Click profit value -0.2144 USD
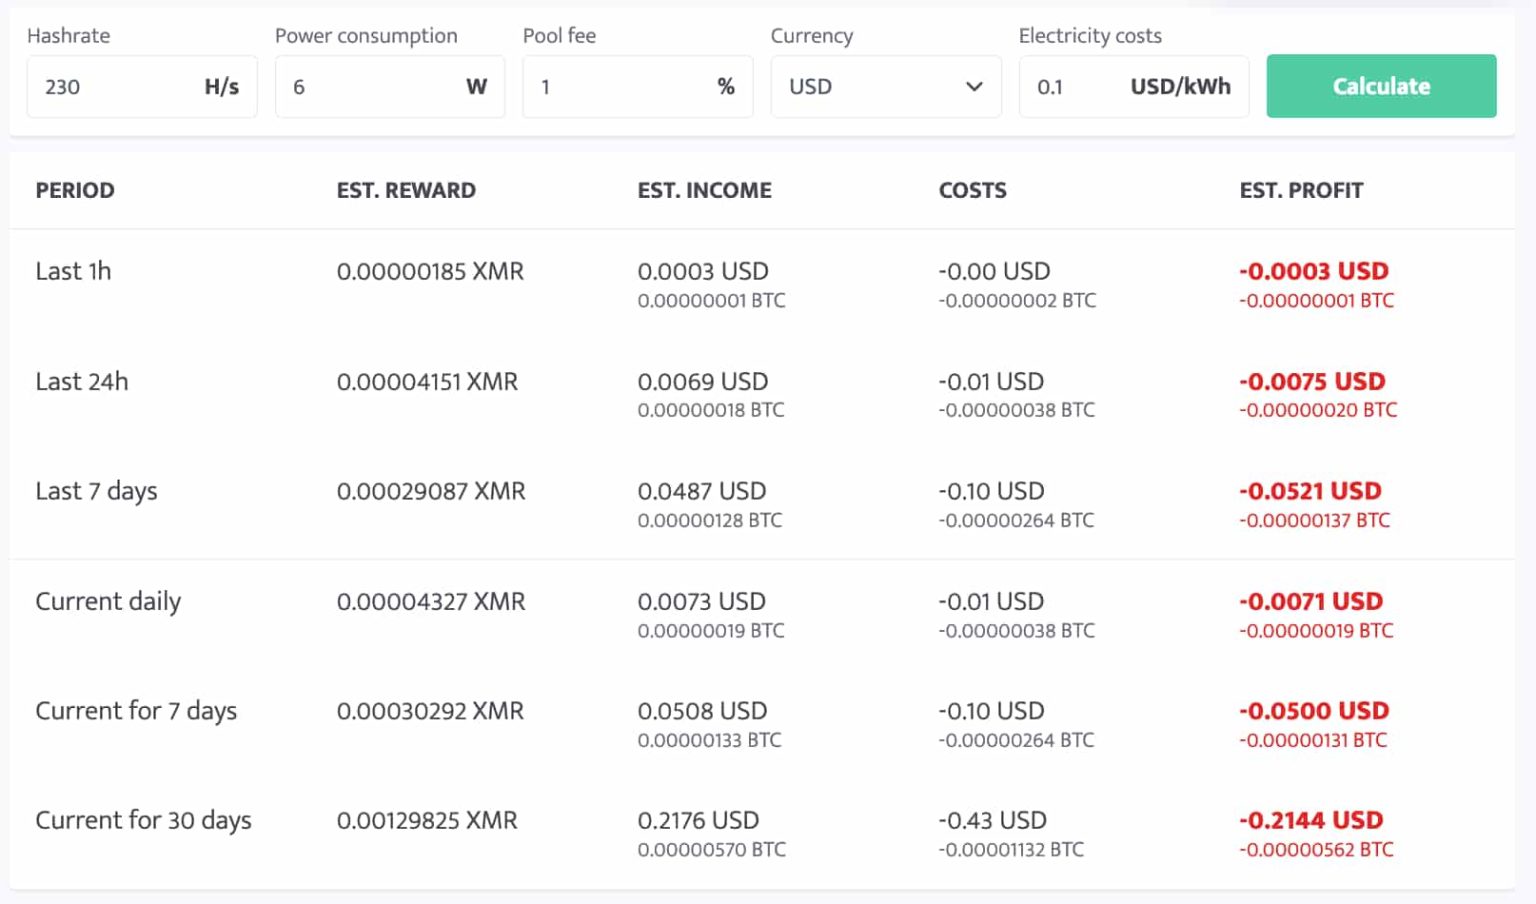 pos(1311,820)
